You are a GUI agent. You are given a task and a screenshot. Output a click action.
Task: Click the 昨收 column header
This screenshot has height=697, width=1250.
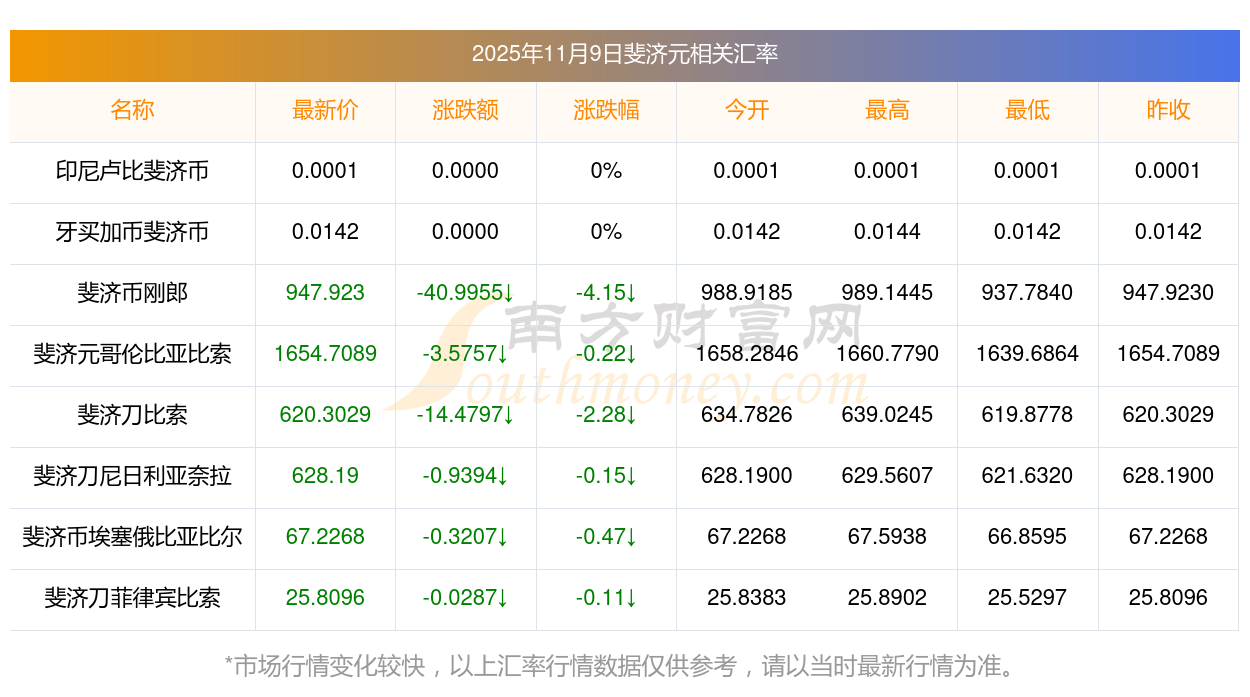pyautogui.click(x=1168, y=110)
